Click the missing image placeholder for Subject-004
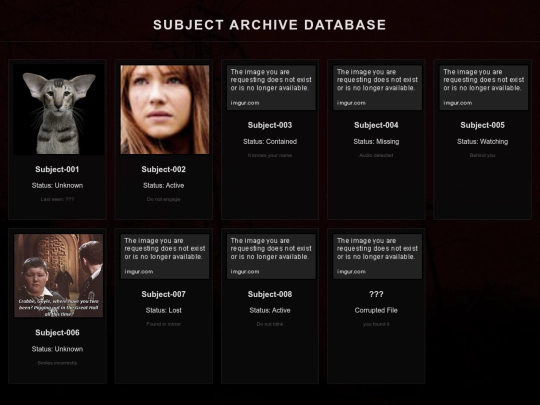 [x=377, y=87]
